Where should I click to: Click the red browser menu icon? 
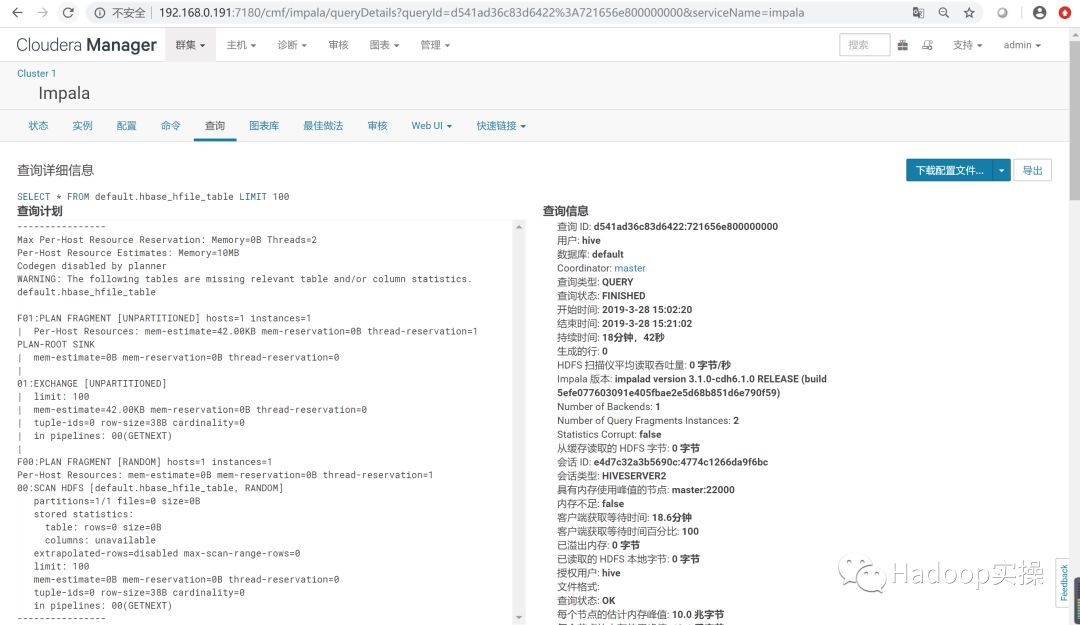pyautogui.click(x=1065, y=12)
